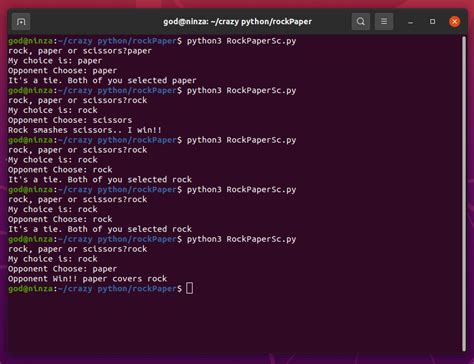Maximize the terminal window
The width and height of the screenshot is (474, 364).
pos(432,22)
